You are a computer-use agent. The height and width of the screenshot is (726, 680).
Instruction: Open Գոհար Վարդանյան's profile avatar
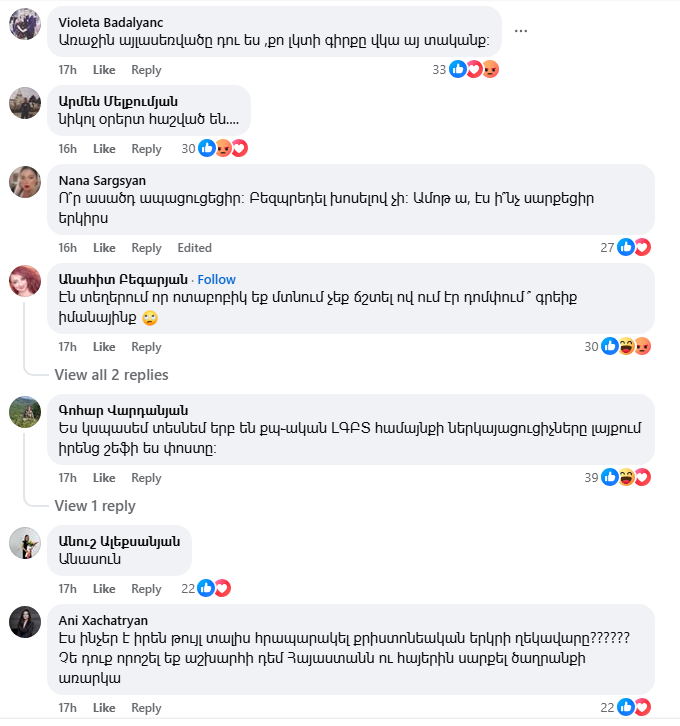[24, 412]
